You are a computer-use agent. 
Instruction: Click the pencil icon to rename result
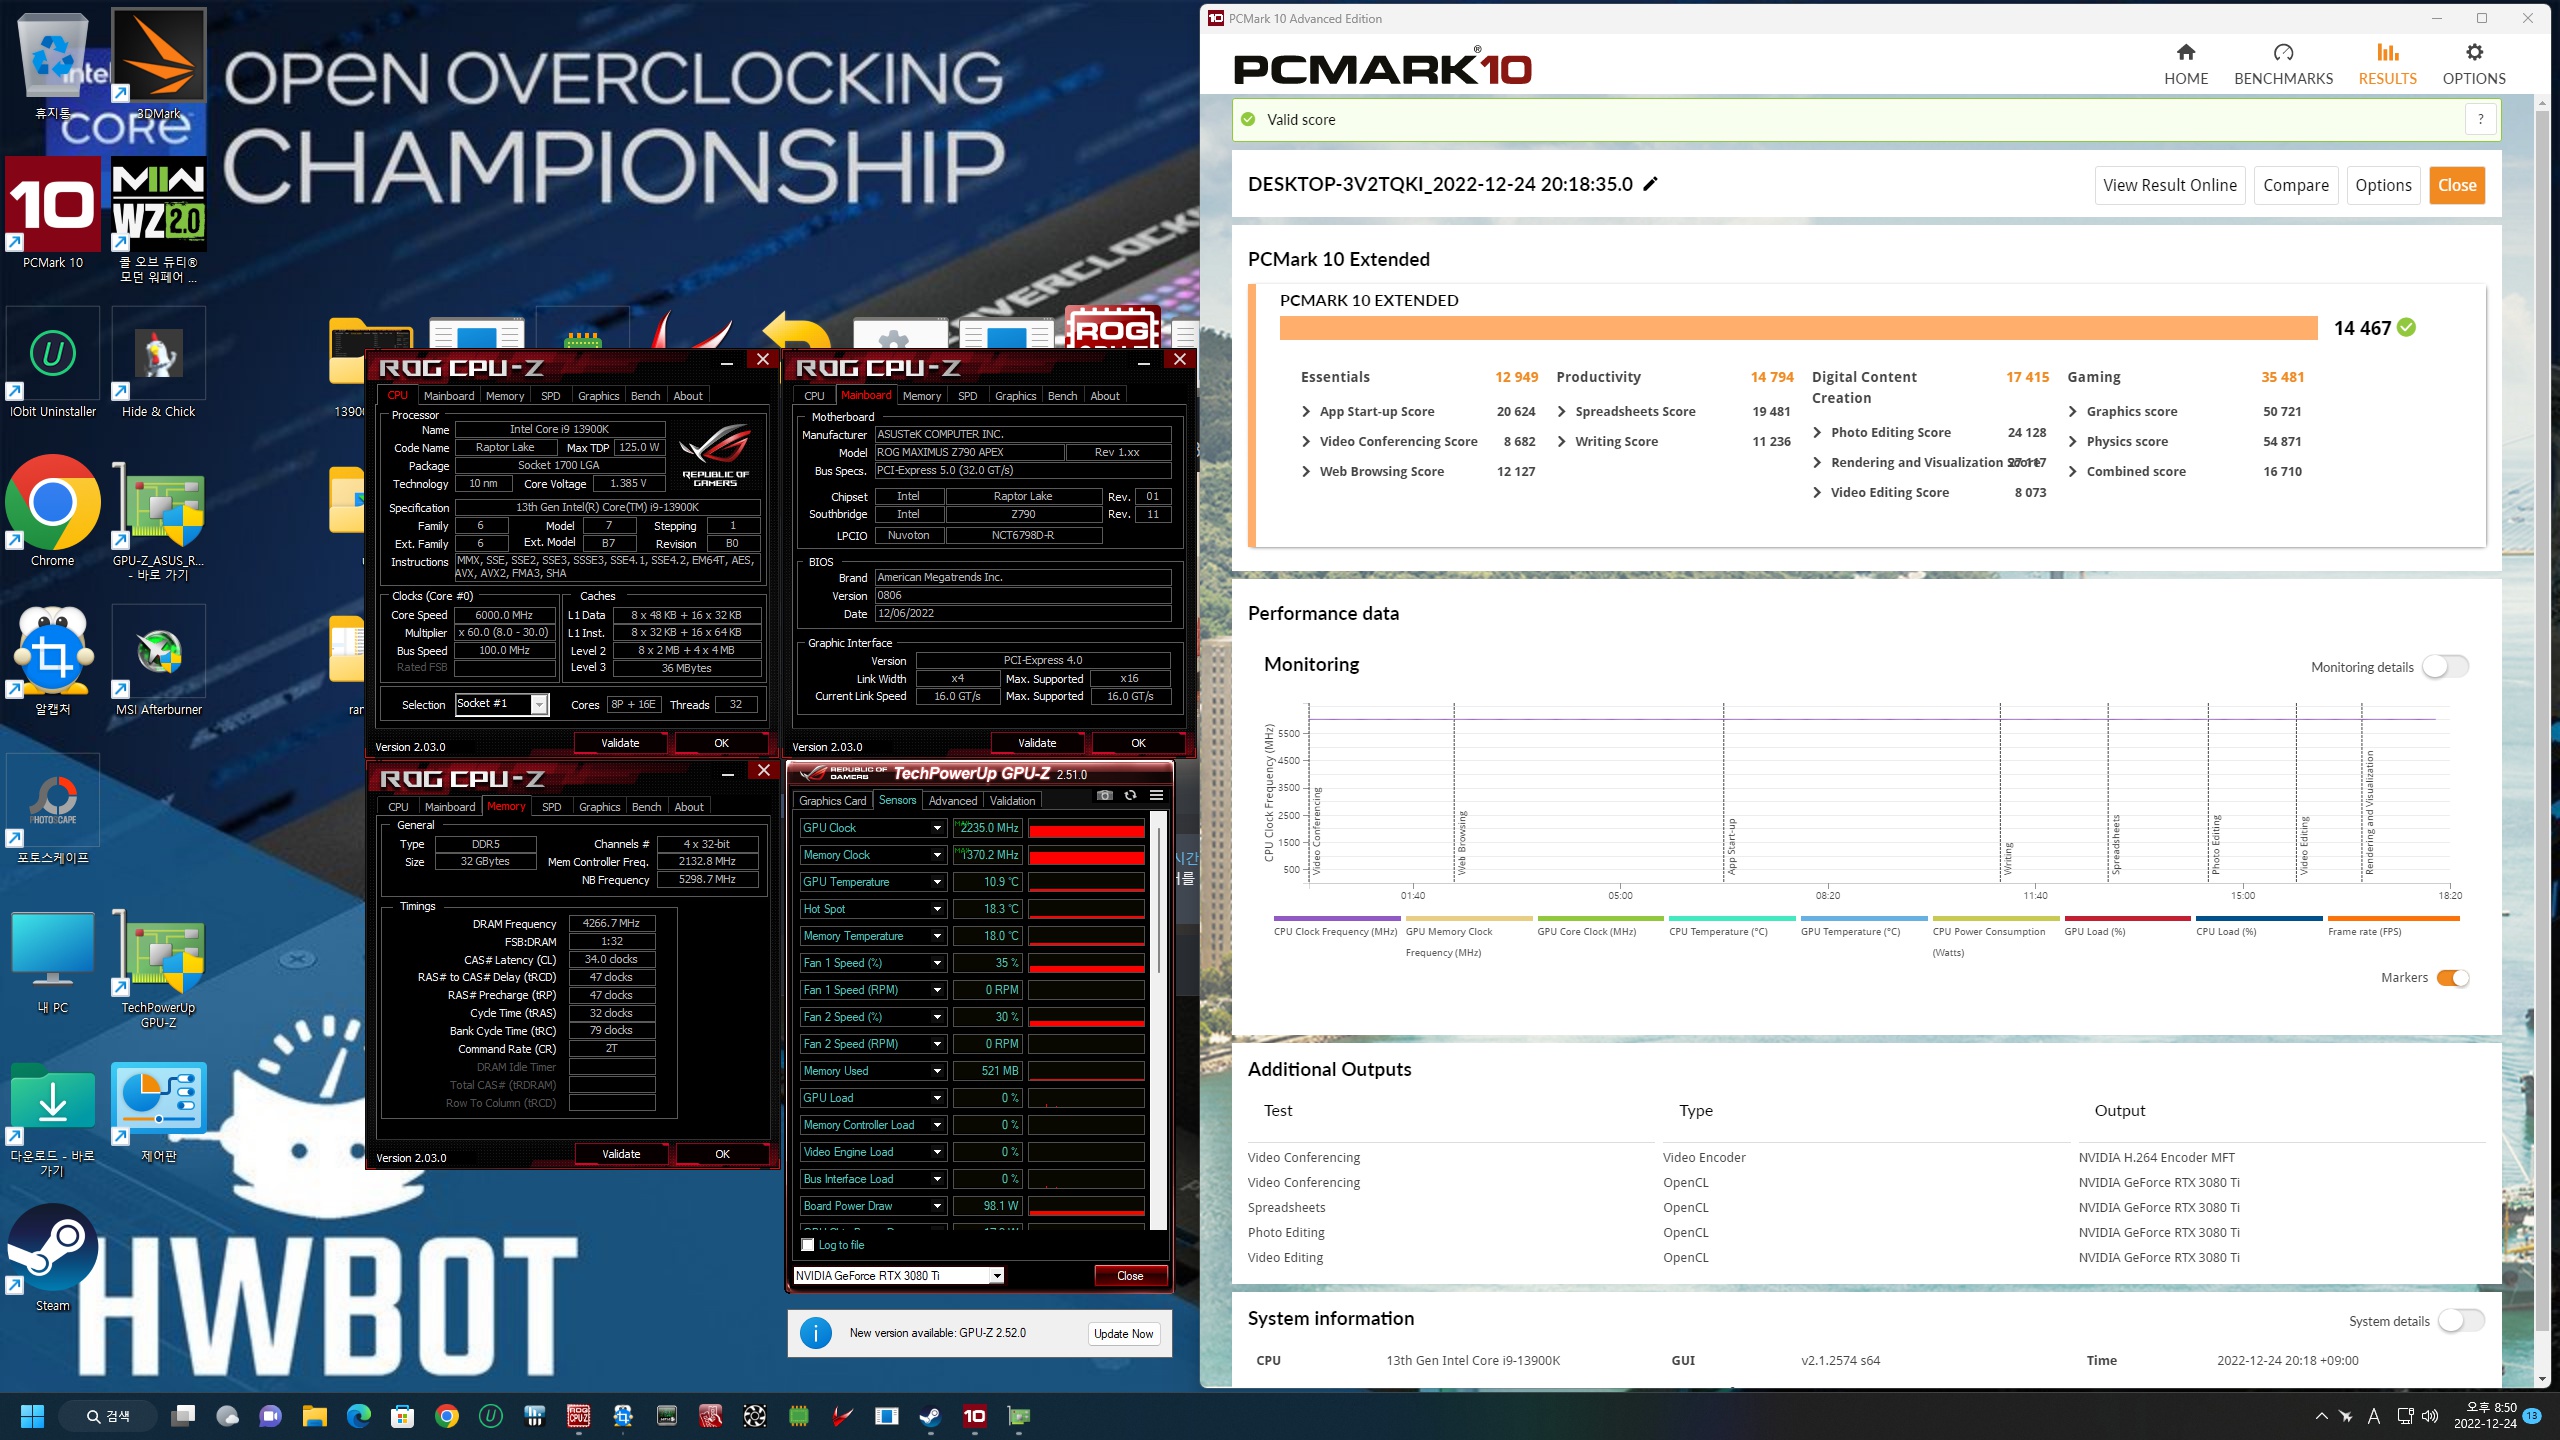(1651, 184)
